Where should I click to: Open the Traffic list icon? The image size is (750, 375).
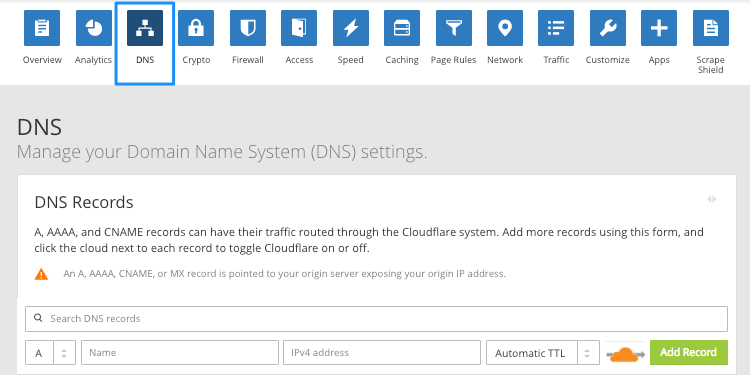tap(556, 28)
